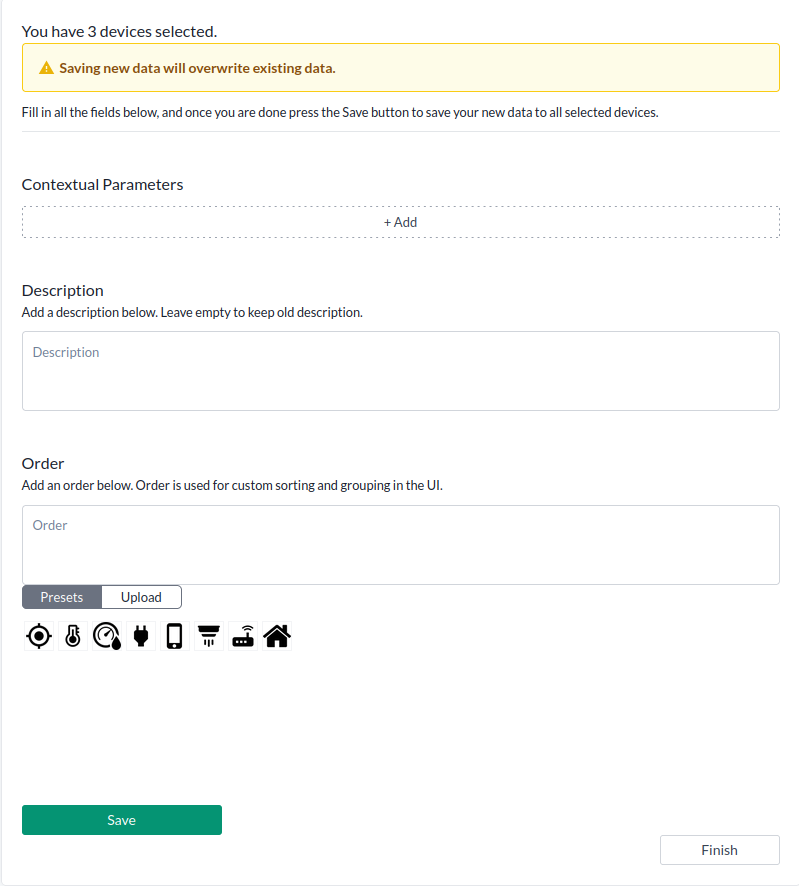Viewport: 799px width, 886px height.
Task: Click the Order section heading
Action: click(43, 463)
